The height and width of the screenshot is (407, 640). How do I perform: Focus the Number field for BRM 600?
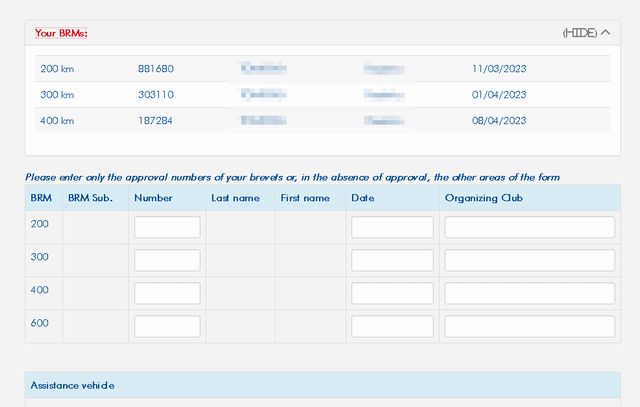tap(167, 326)
